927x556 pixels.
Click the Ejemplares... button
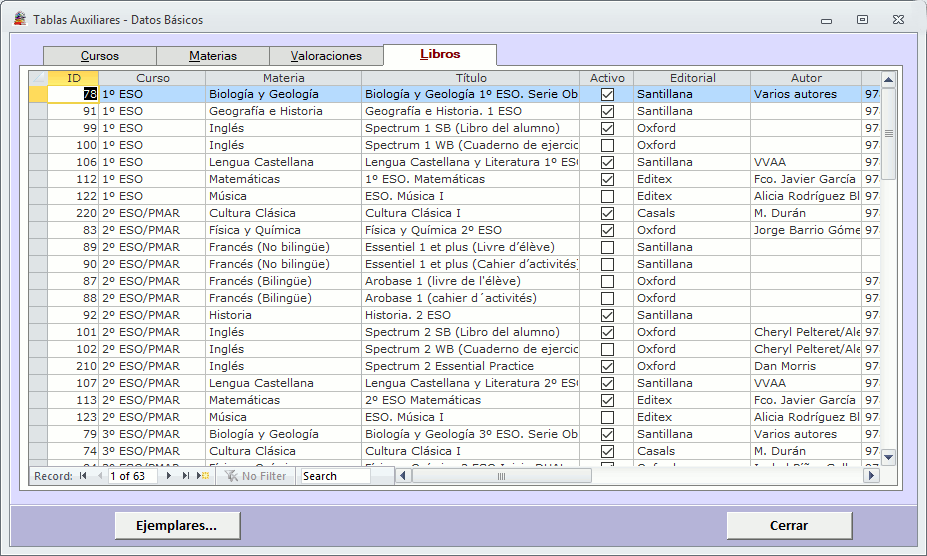click(x=178, y=525)
